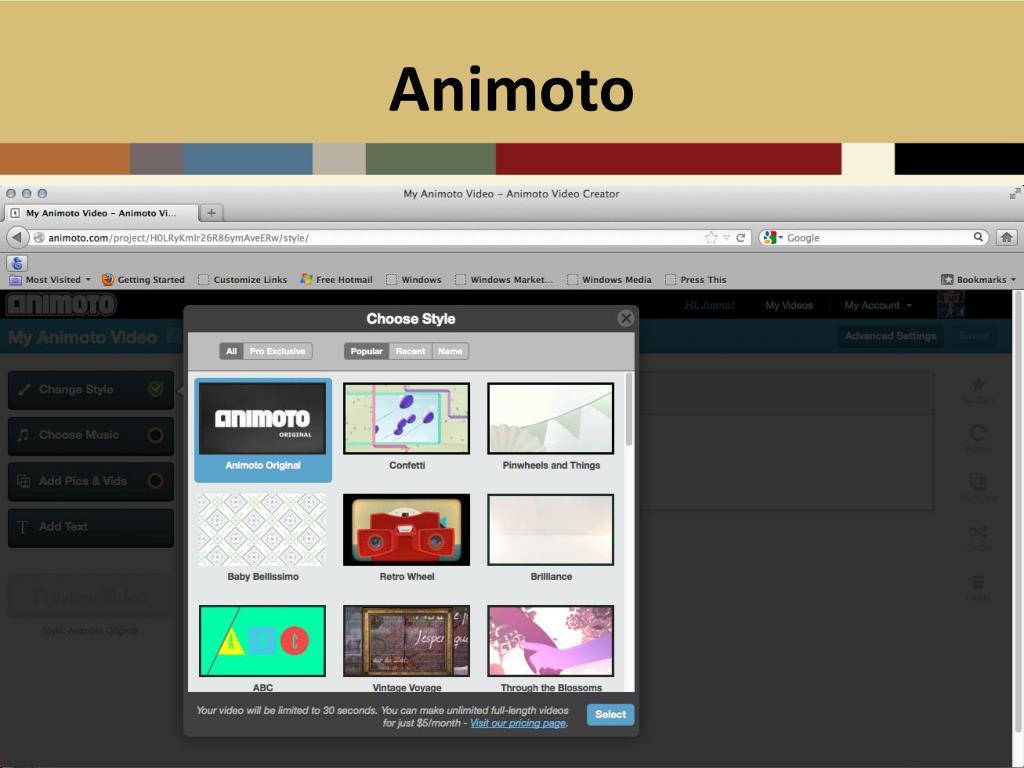Click the browser back arrow button
This screenshot has height=768, width=1024.
pos(18,237)
